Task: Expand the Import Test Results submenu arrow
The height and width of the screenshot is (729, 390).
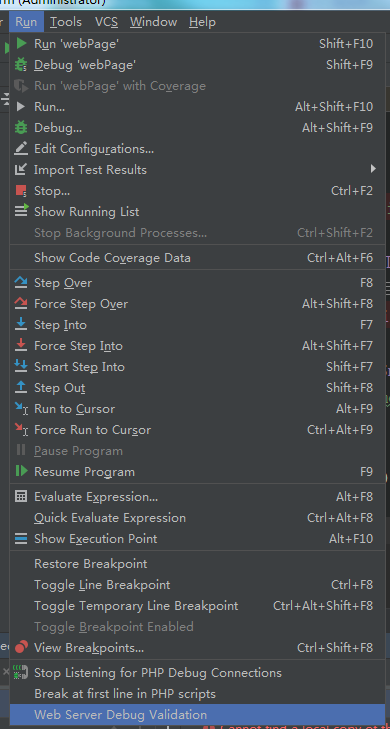Action: point(373,169)
